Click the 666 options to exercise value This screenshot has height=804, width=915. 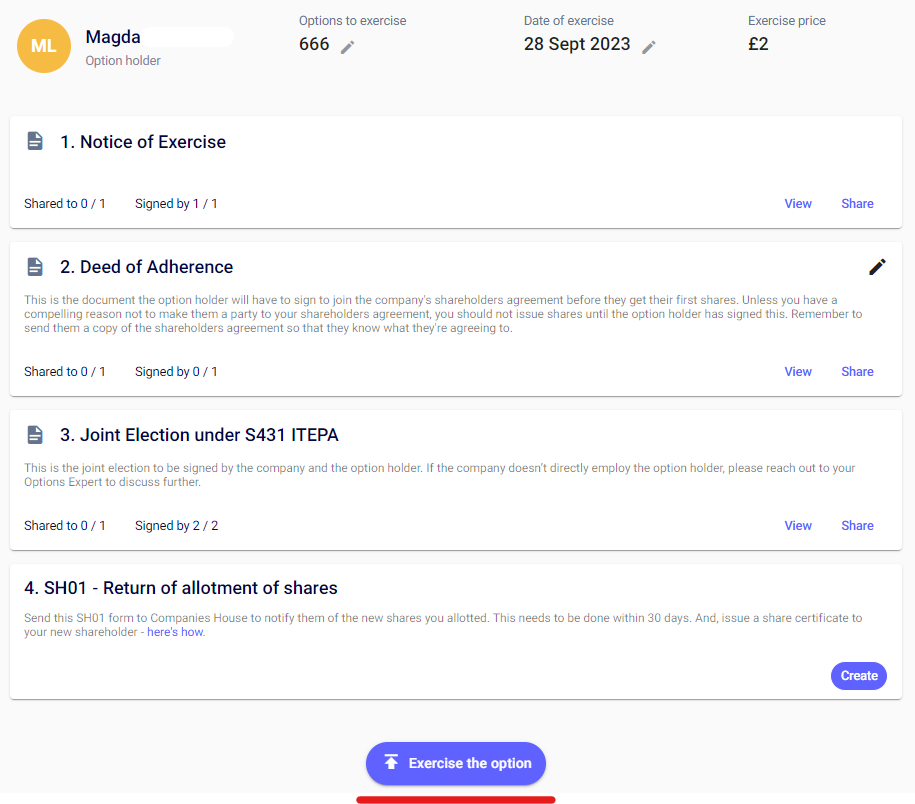[x=314, y=44]
